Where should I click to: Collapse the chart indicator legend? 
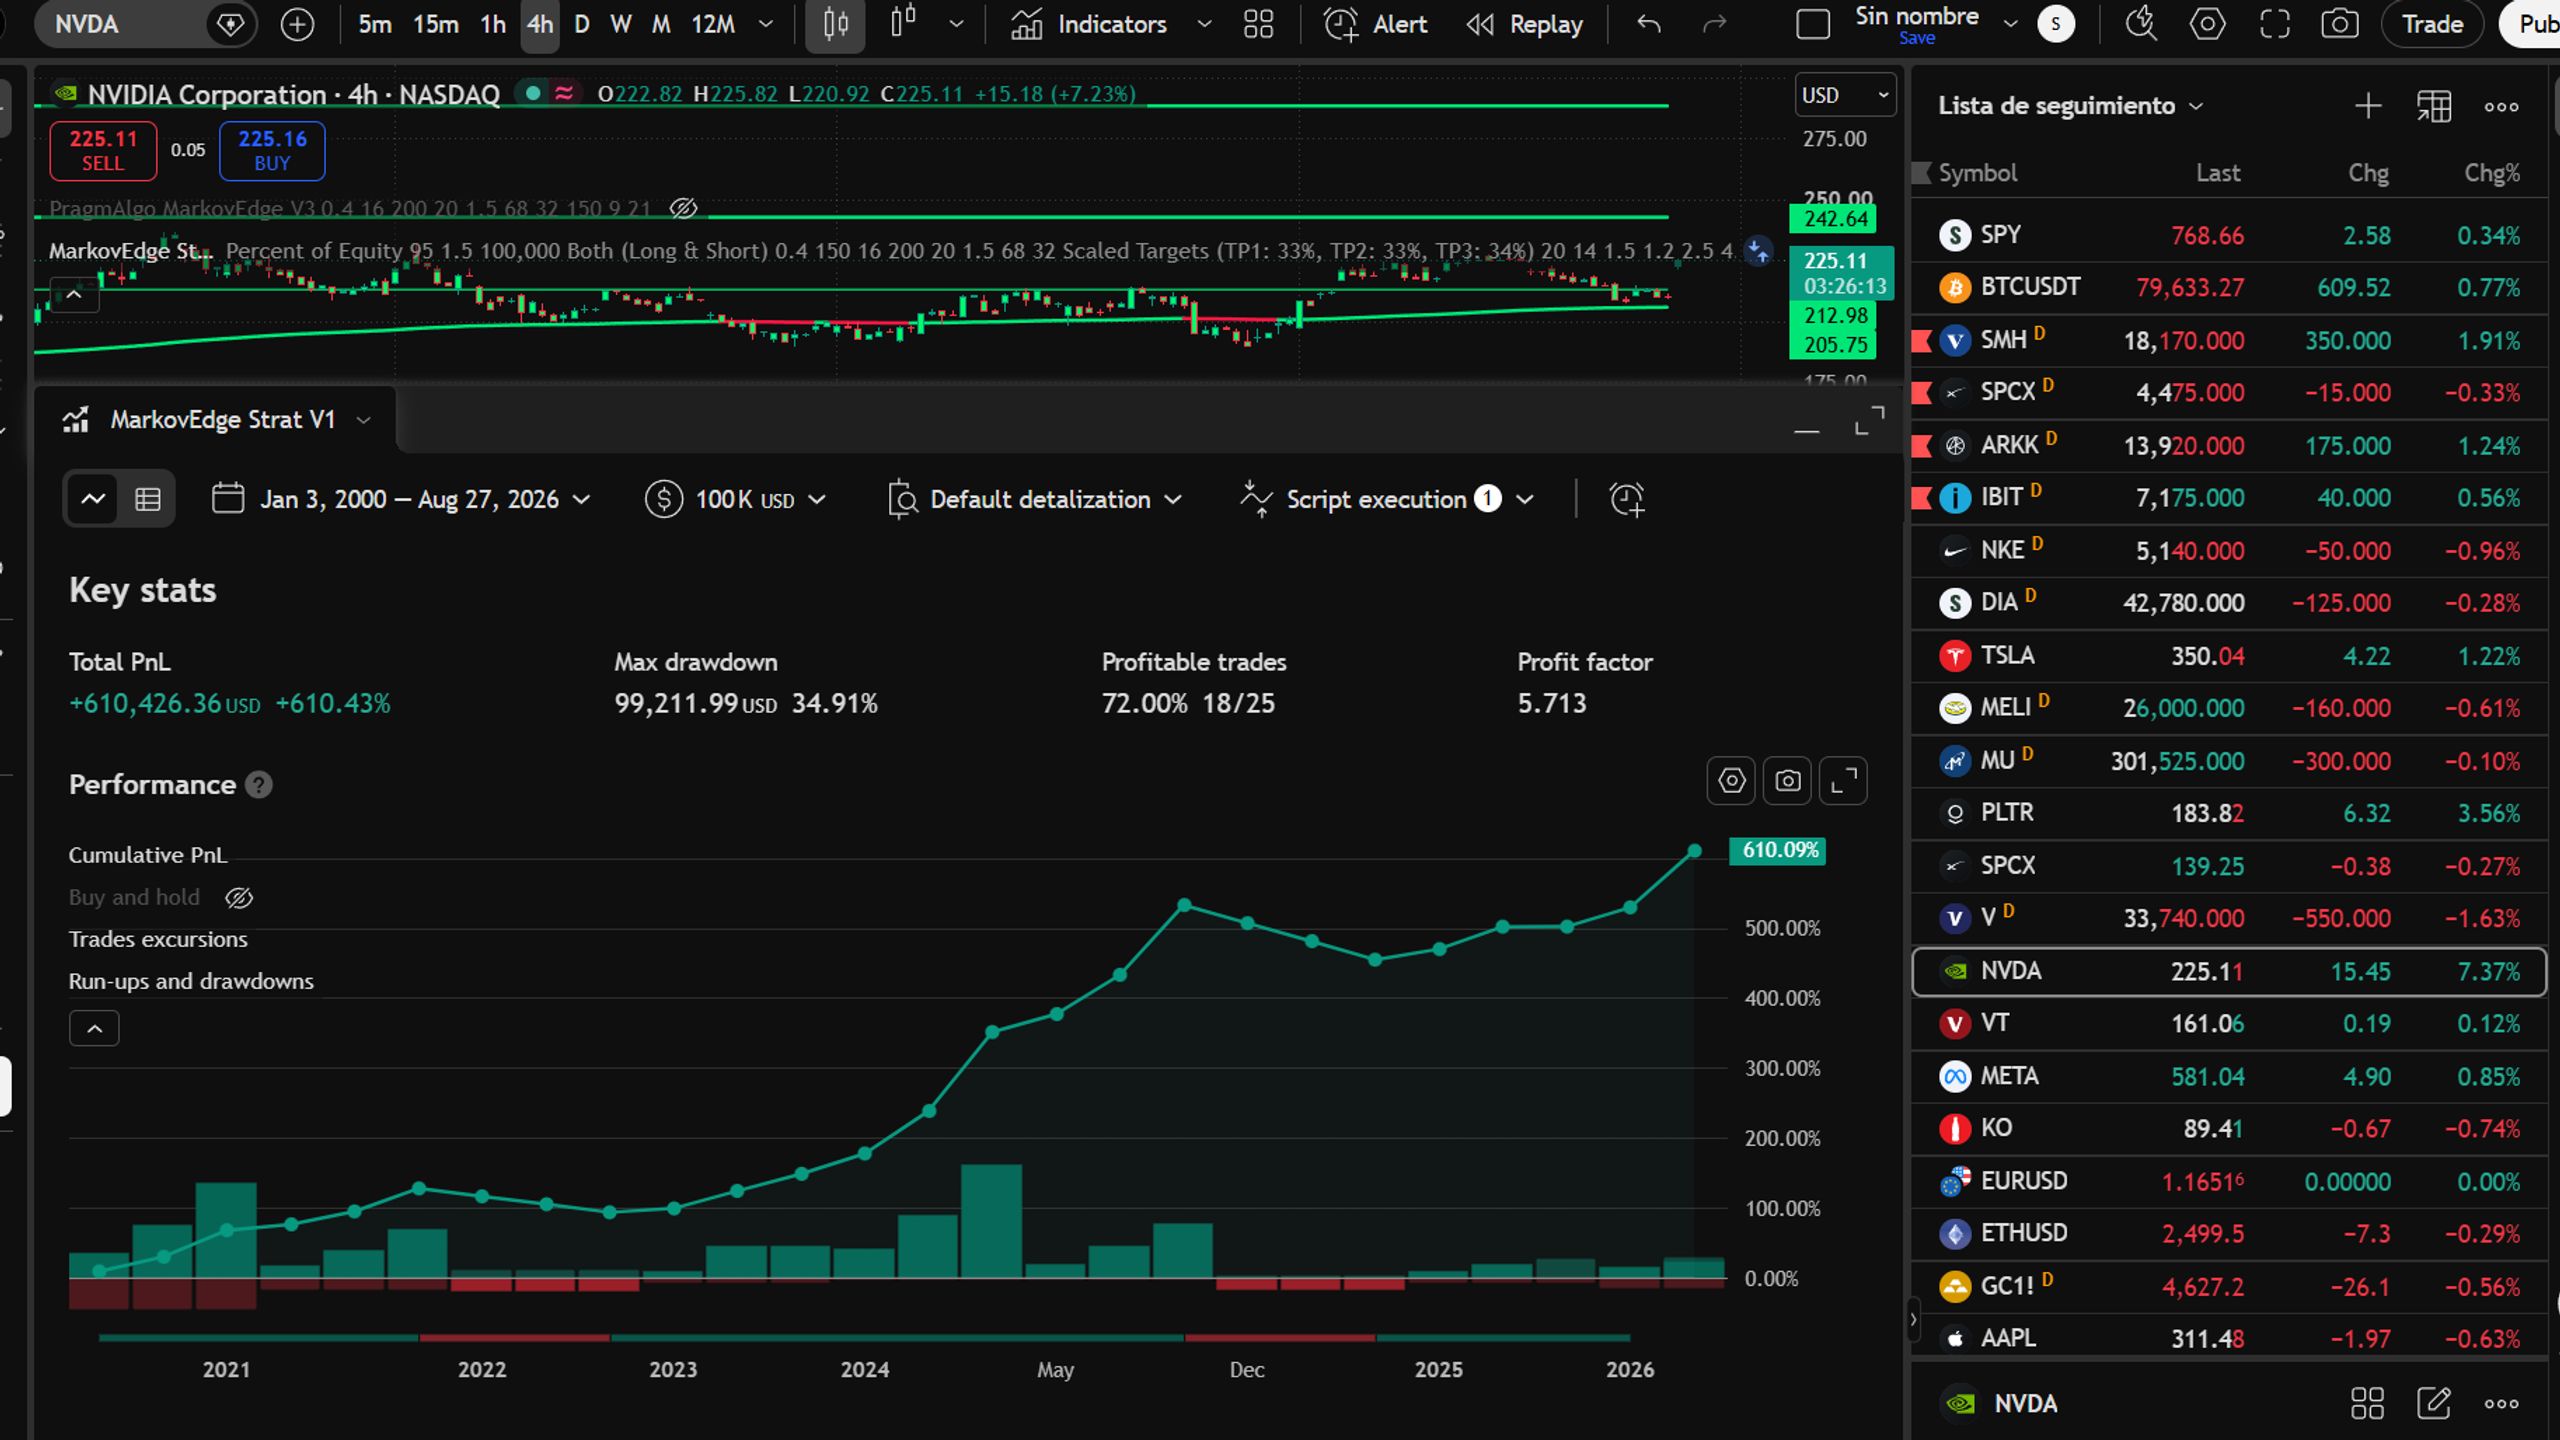(x=74, y=295)
